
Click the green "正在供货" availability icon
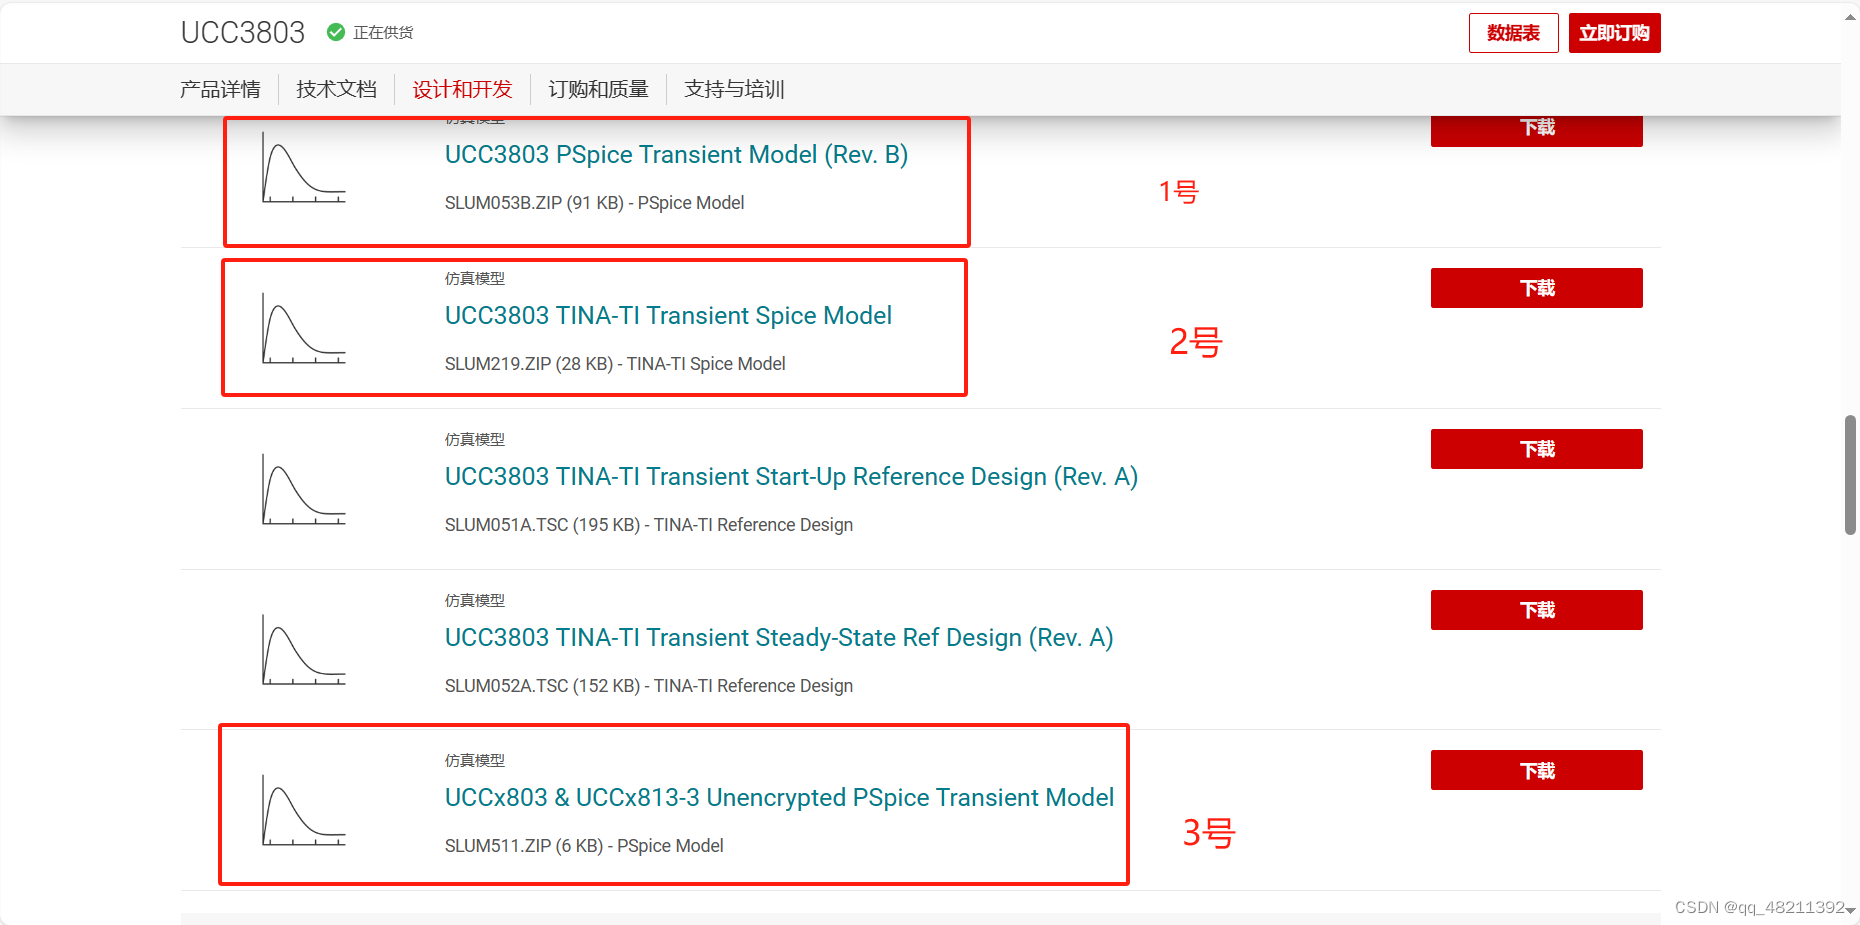[334, 31]
